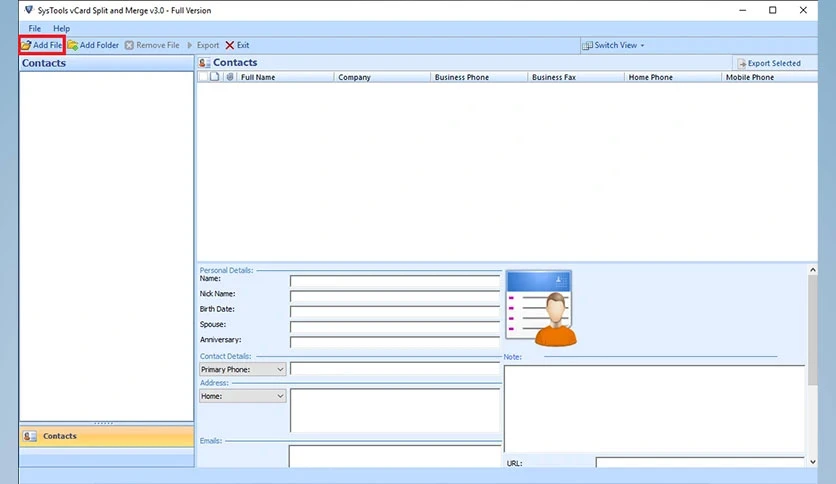Close the vCard Split and Merge window
The image size is (836, 484).
(803, 10)
